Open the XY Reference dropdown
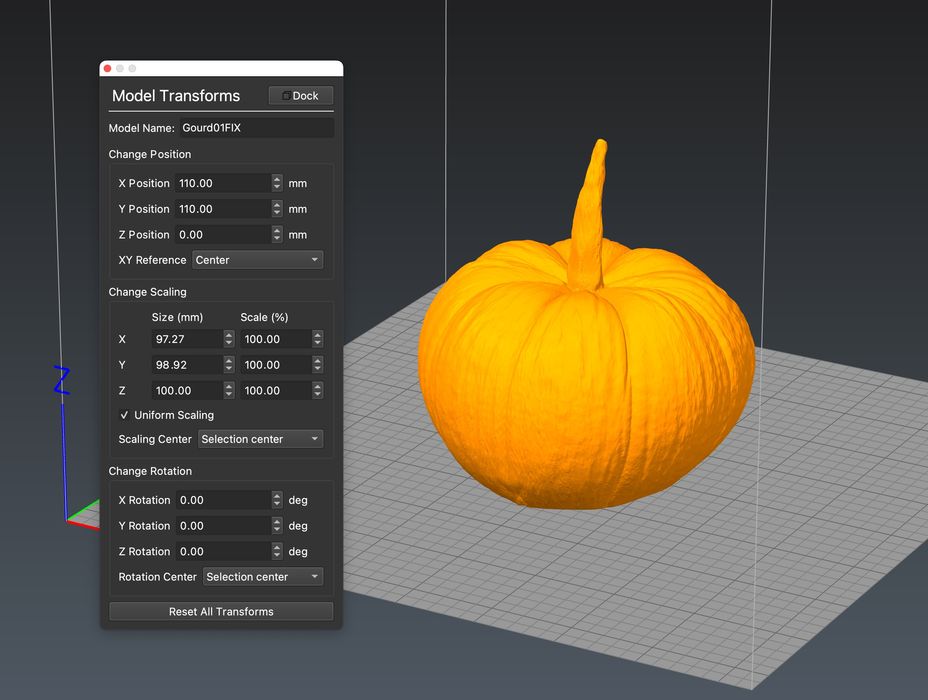This screenshot has height=700, width=928. pos(258,260)
